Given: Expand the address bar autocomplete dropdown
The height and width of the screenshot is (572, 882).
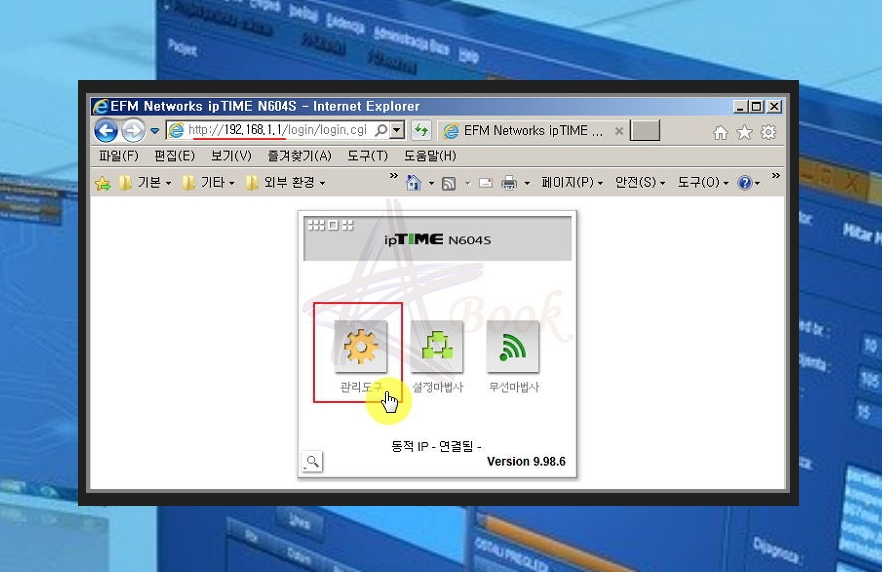Looking at the screenshot, I should tap(397, 130).
